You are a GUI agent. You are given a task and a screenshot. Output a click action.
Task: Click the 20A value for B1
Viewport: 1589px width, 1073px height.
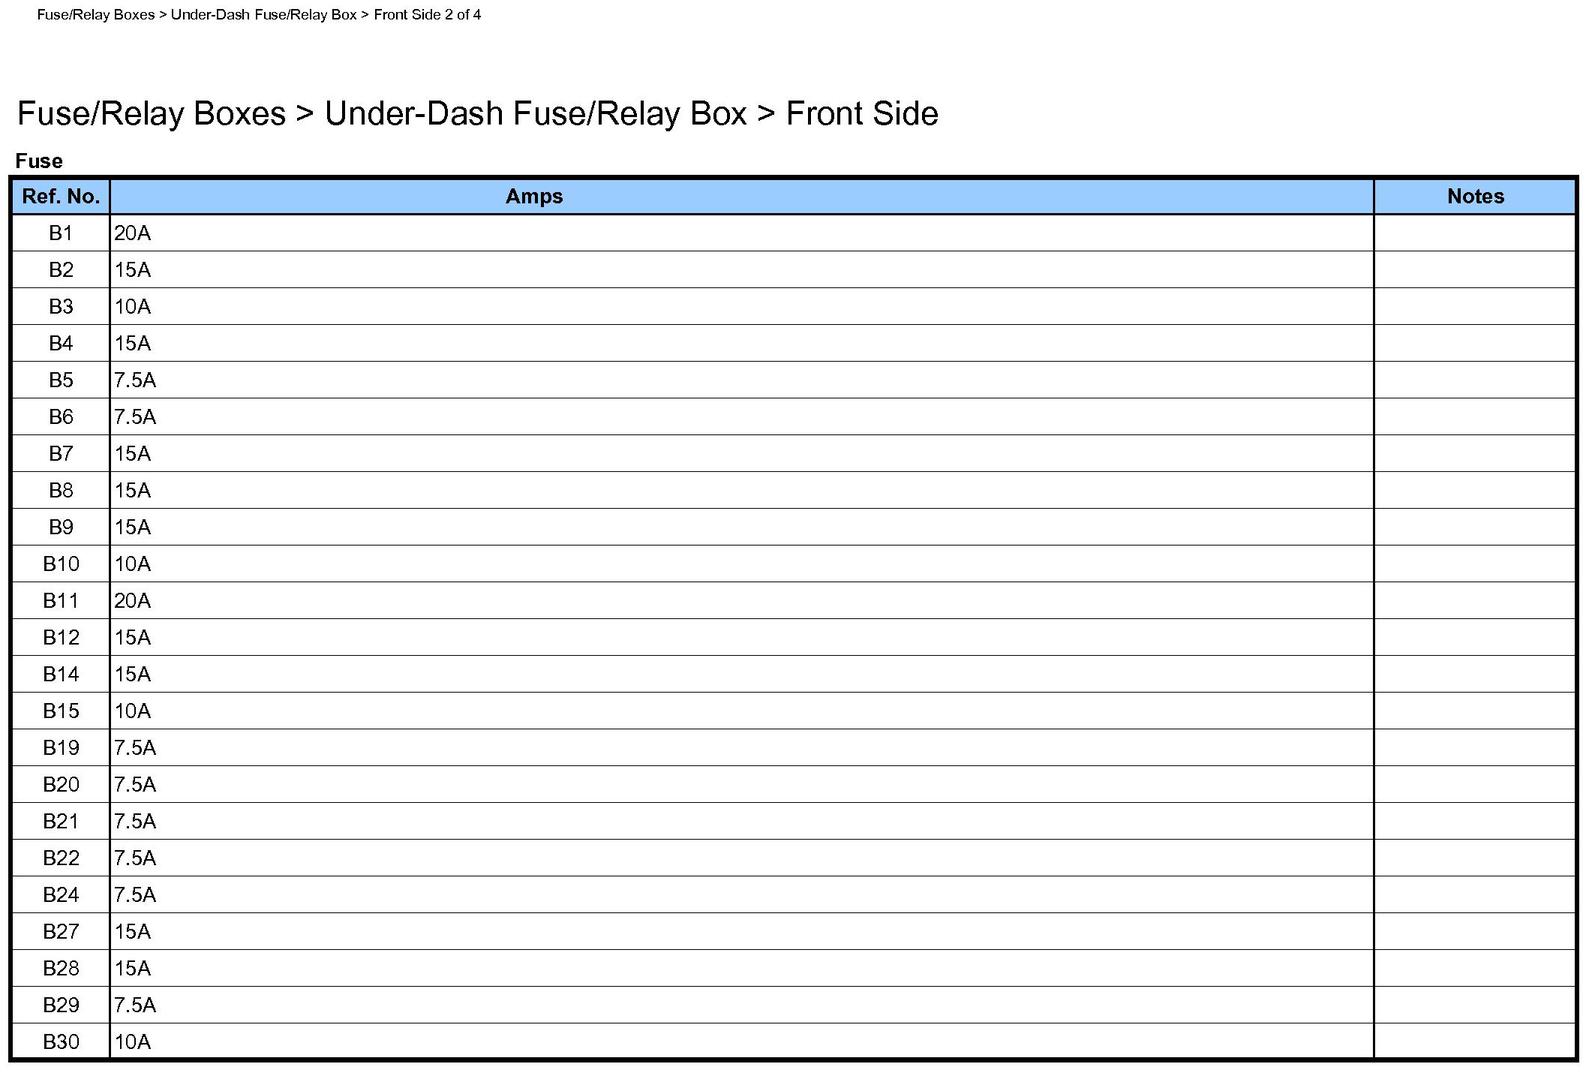[132, 233]
